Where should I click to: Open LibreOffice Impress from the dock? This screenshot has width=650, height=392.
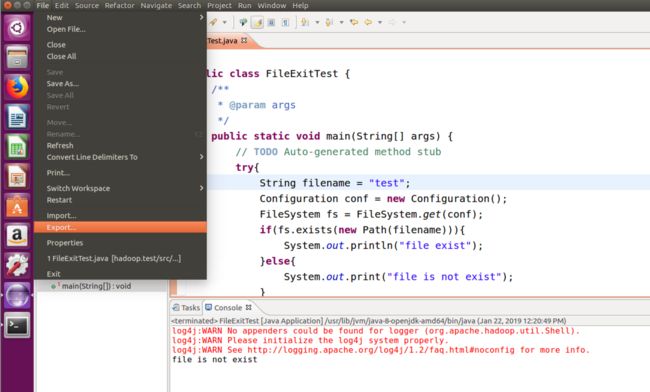tap(17, 177)
